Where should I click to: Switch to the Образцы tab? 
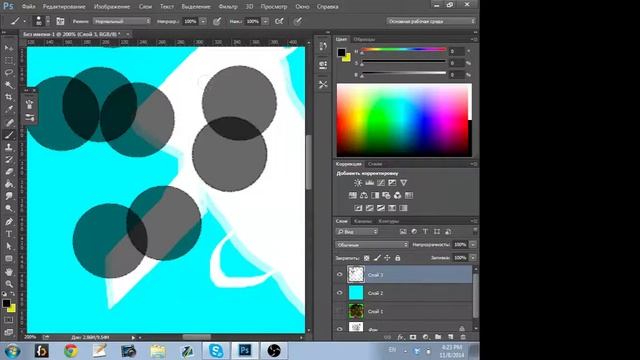[x=364, y=40]
